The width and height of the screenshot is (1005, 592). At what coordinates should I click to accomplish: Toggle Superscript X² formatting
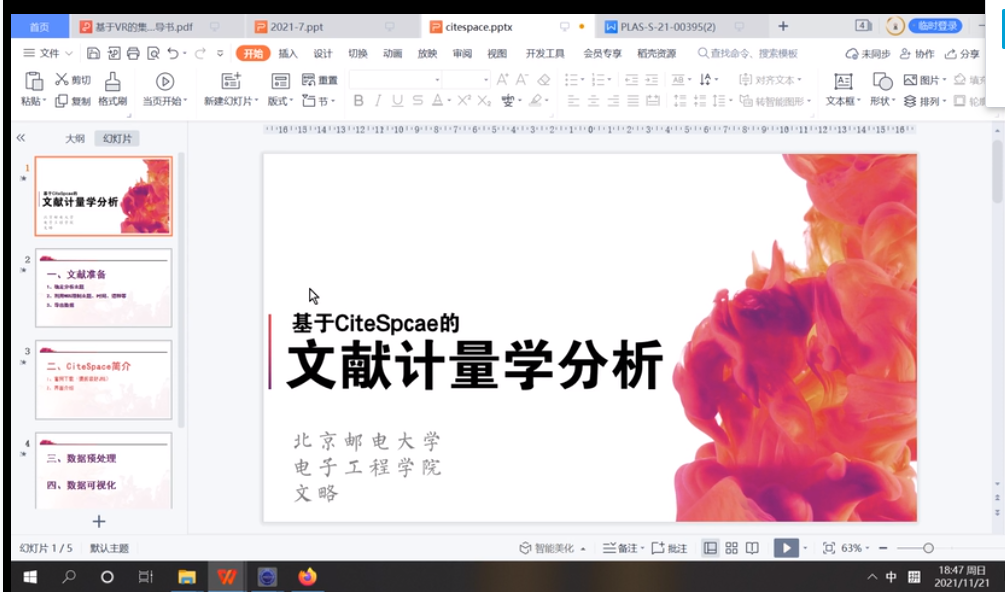464,101
